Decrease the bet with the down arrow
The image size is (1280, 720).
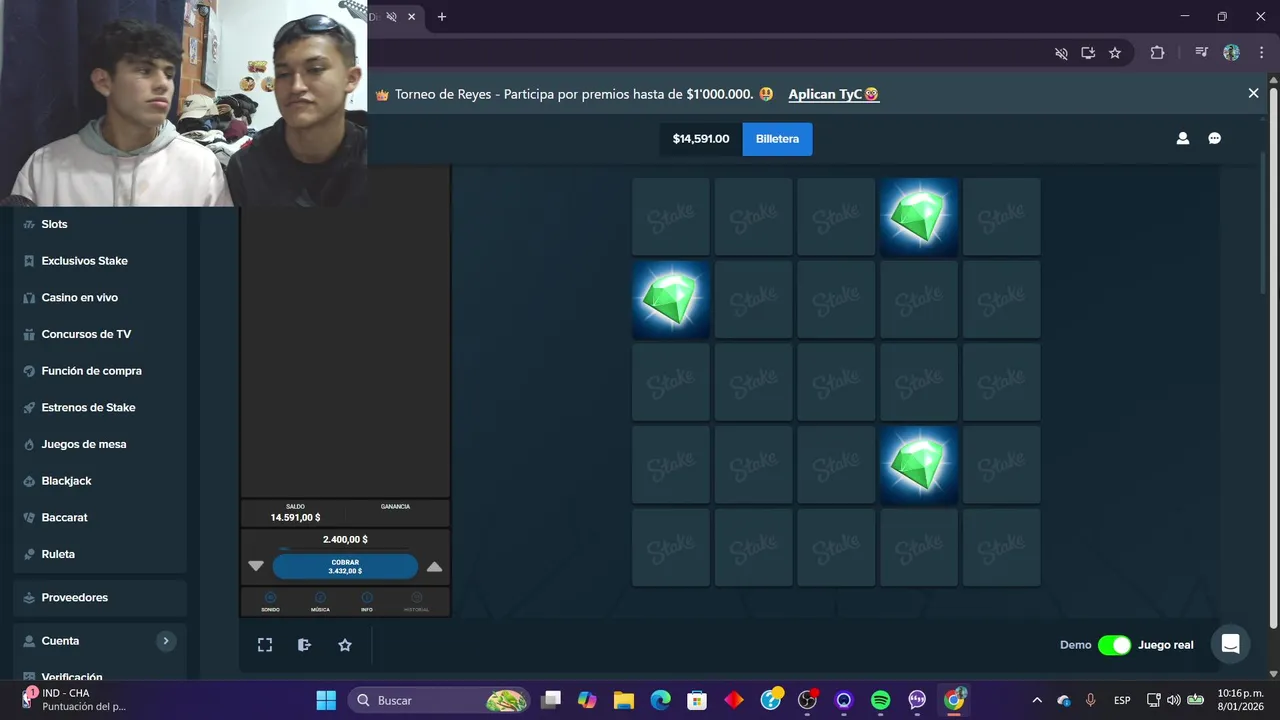(256, 566)
